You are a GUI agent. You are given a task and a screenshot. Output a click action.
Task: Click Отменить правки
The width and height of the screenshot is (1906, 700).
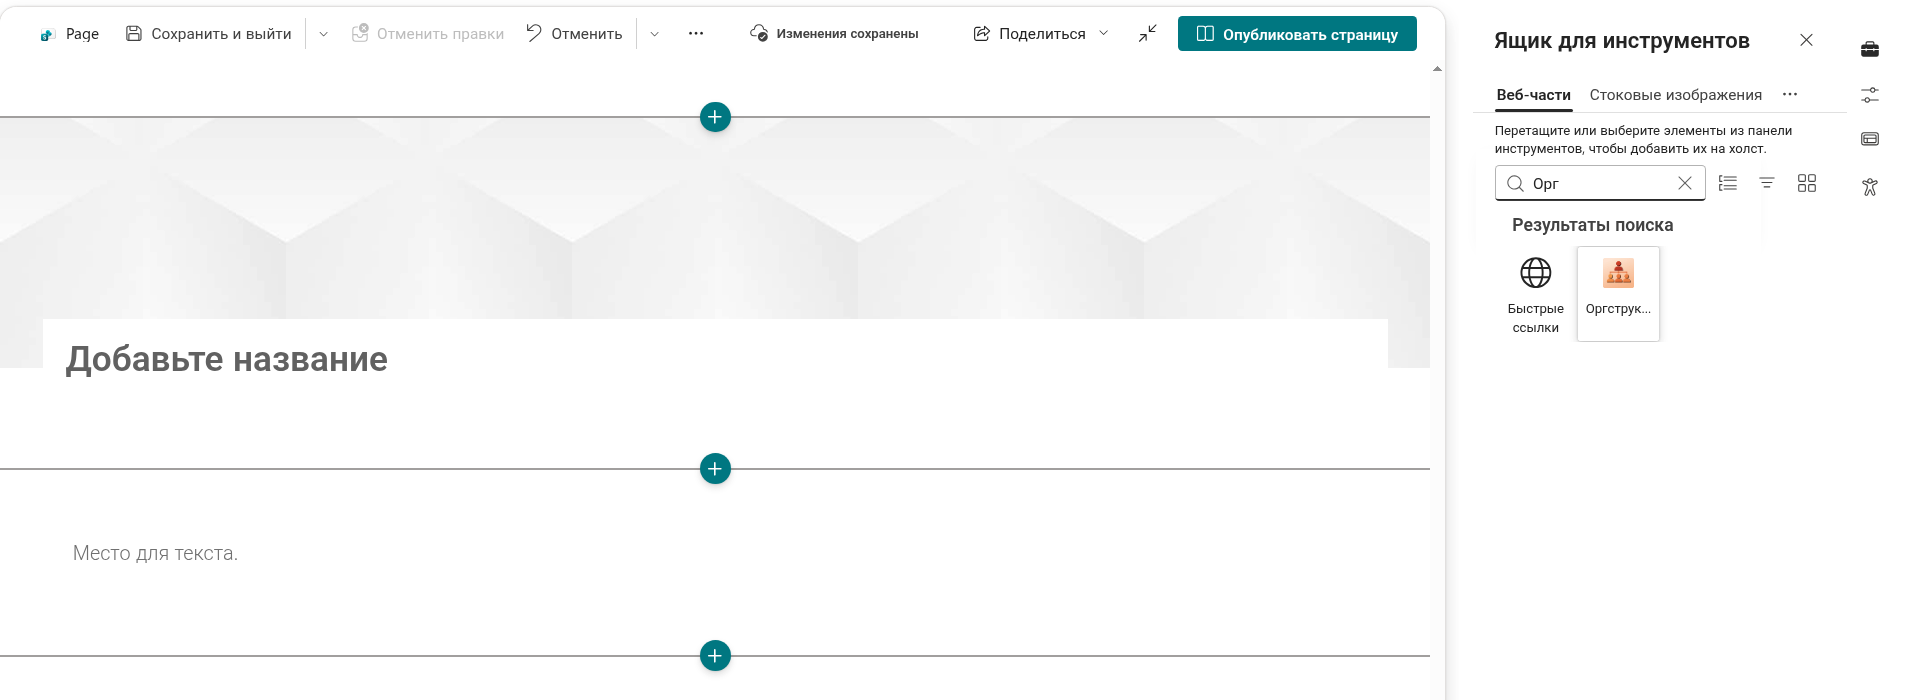(428, 34)
